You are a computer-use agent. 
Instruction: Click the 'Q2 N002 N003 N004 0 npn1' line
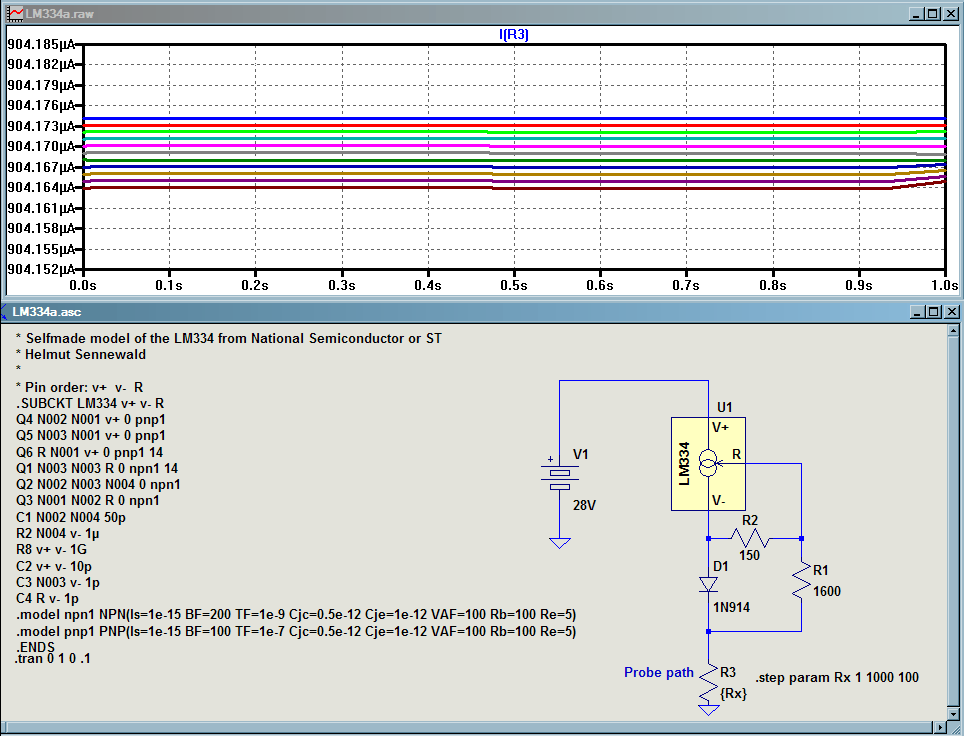click(98, 485)
